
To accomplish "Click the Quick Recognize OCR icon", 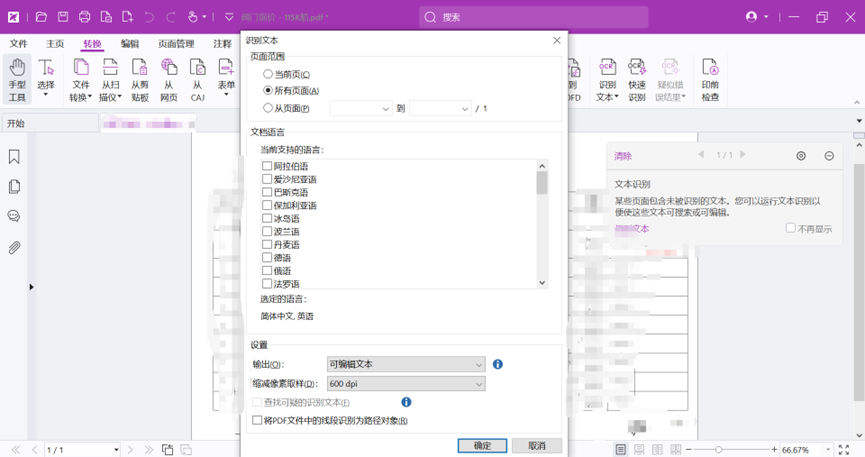I will (637, 69).
